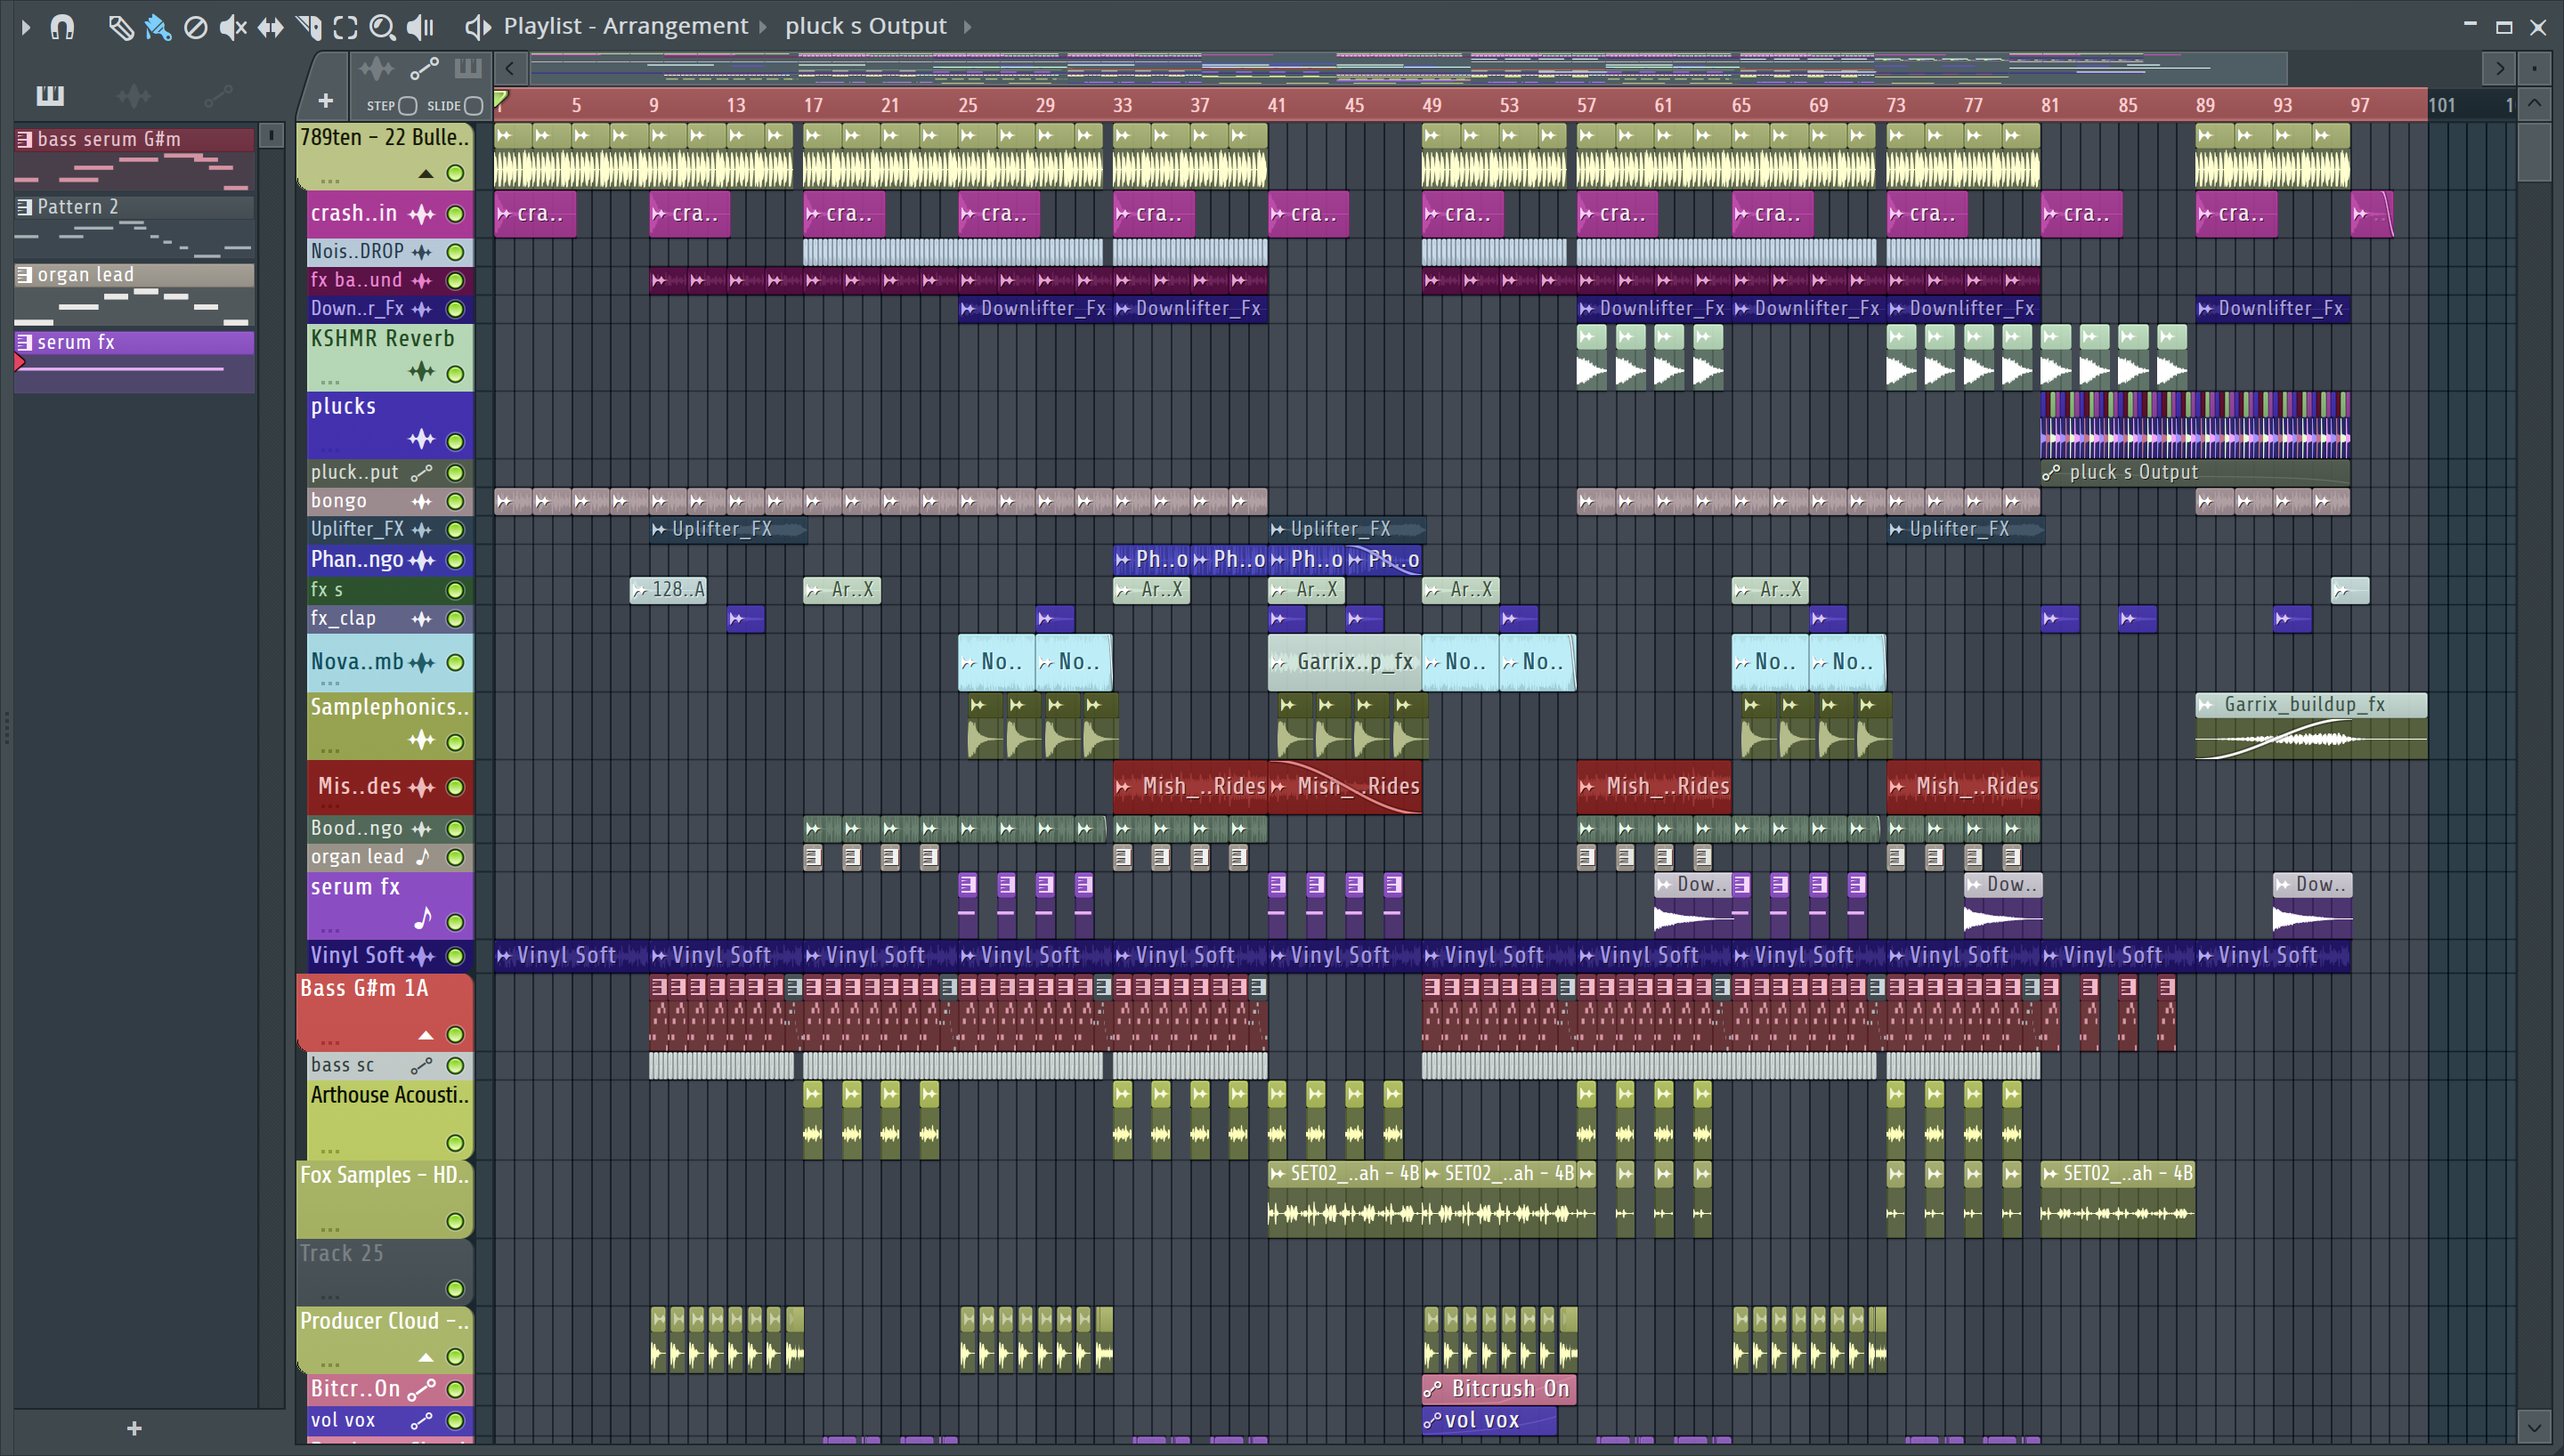Select the Draw pencil tool
Image resolution: width=2564 pixels, height=1456 pixels.
120,27
